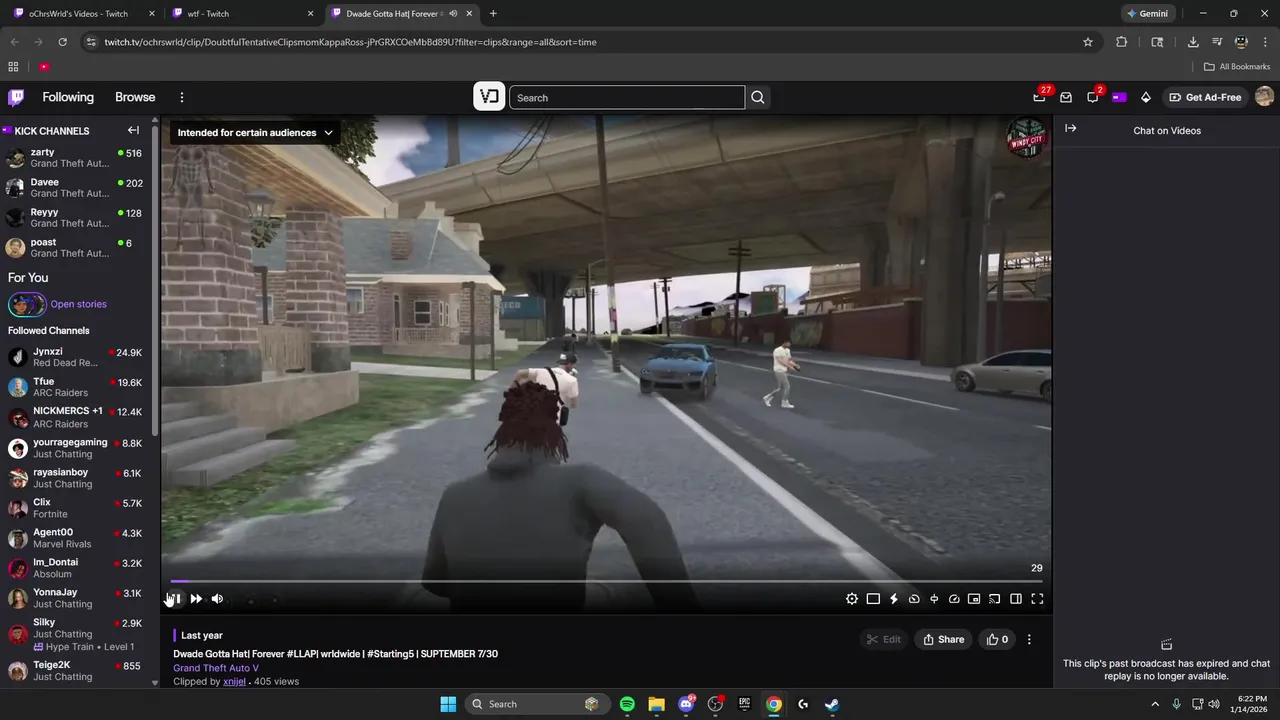Select the Jynxzi followed channel

[x=76, y=357]
